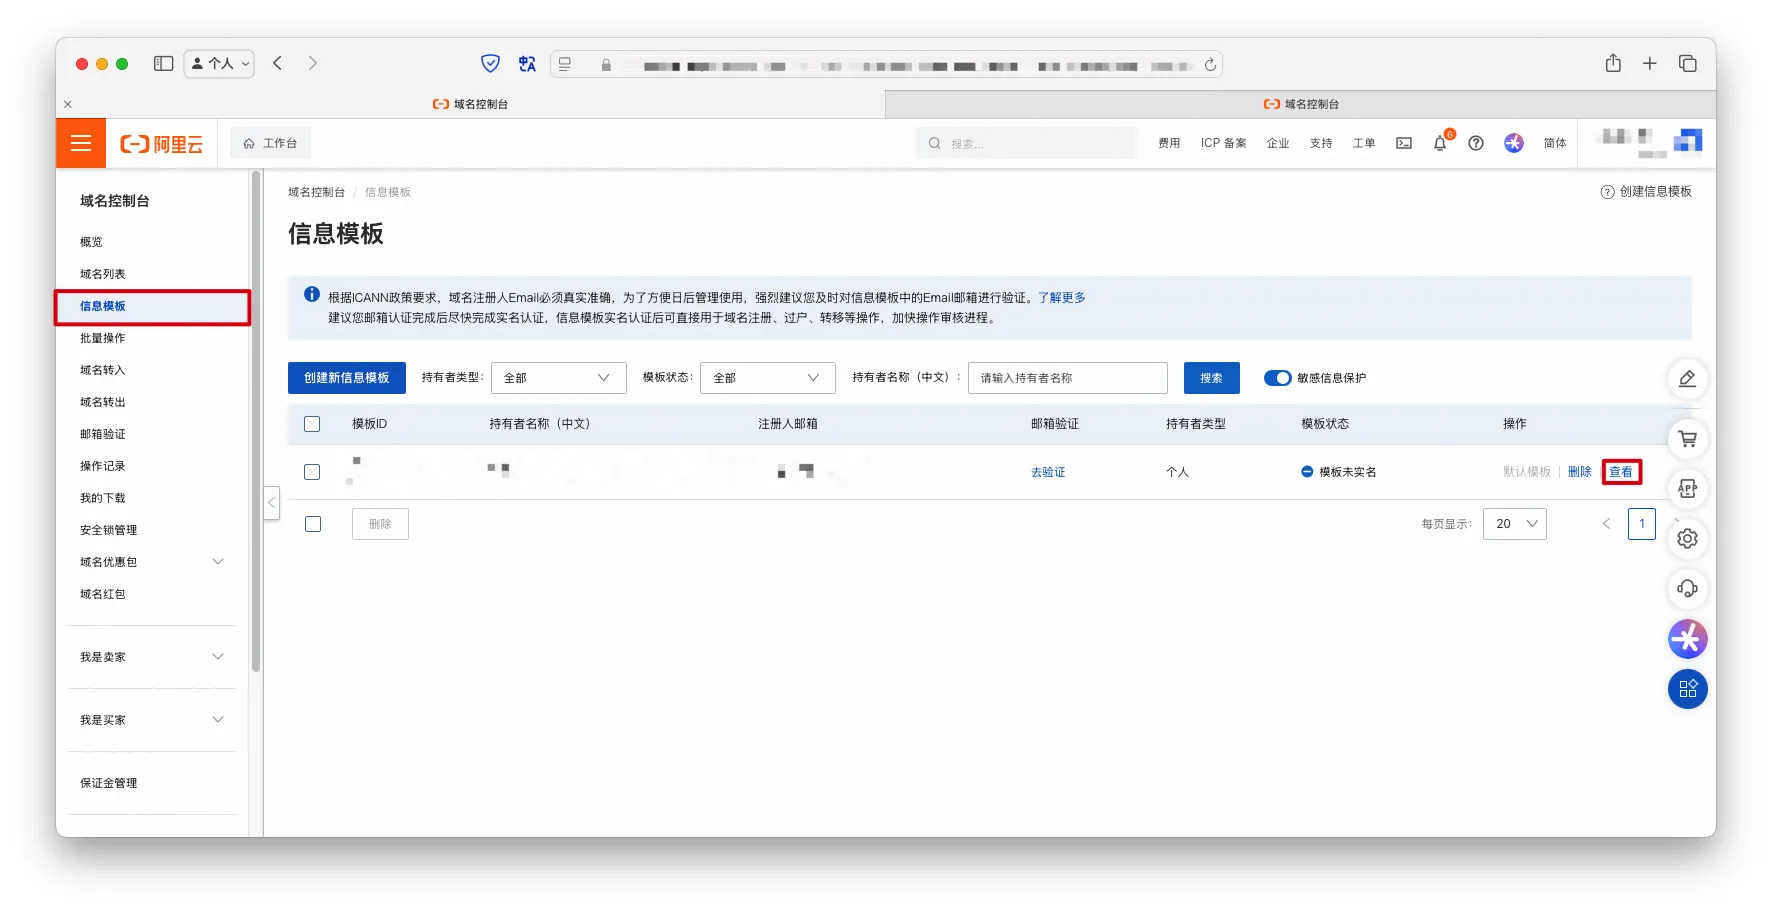This screenshot has height=911, width=1772.
Task: Click the 持有者名称 search input field
Action: [x=1067, y=378]
